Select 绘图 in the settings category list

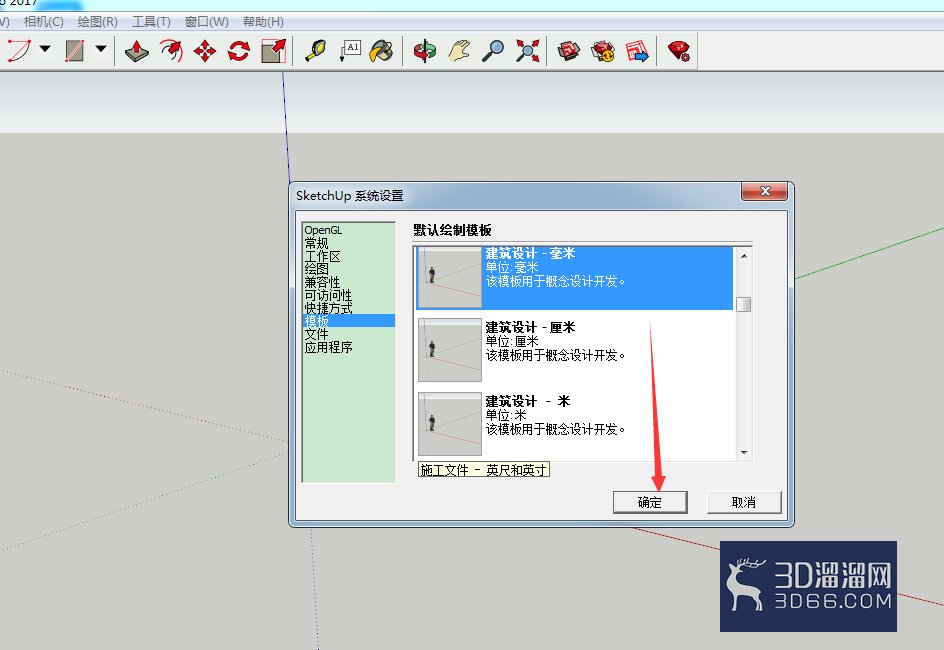349,269
